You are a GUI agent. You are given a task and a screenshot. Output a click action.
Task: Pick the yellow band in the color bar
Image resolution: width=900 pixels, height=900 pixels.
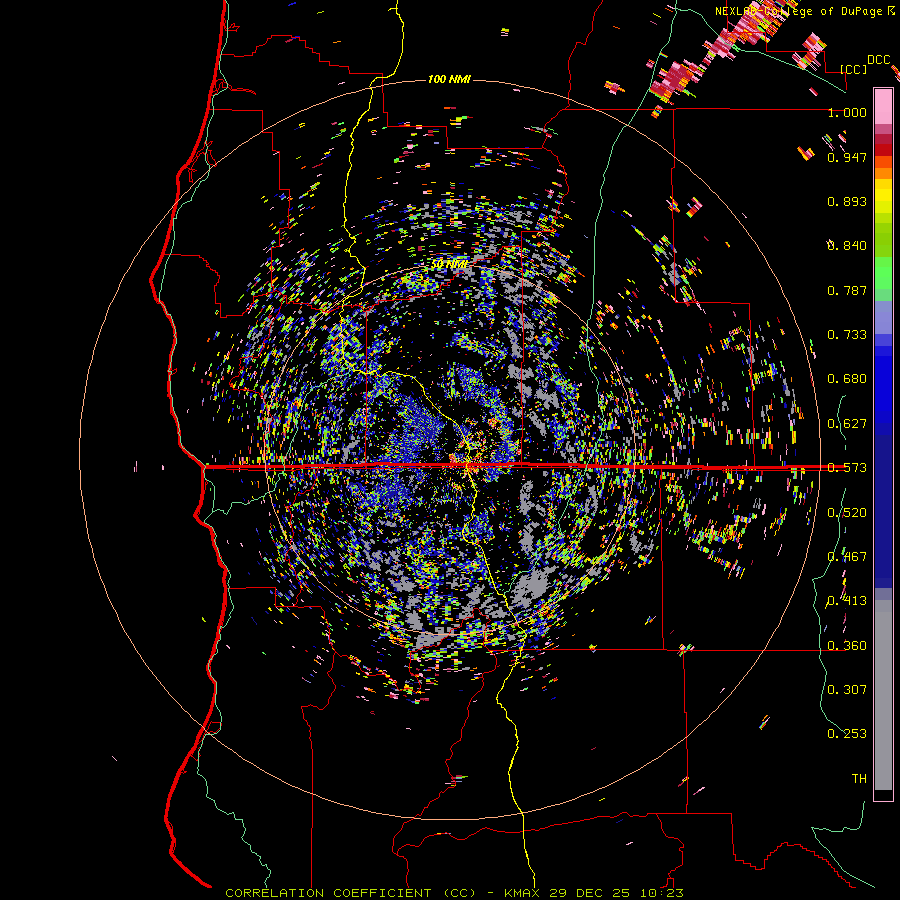(x=883, y=196)
